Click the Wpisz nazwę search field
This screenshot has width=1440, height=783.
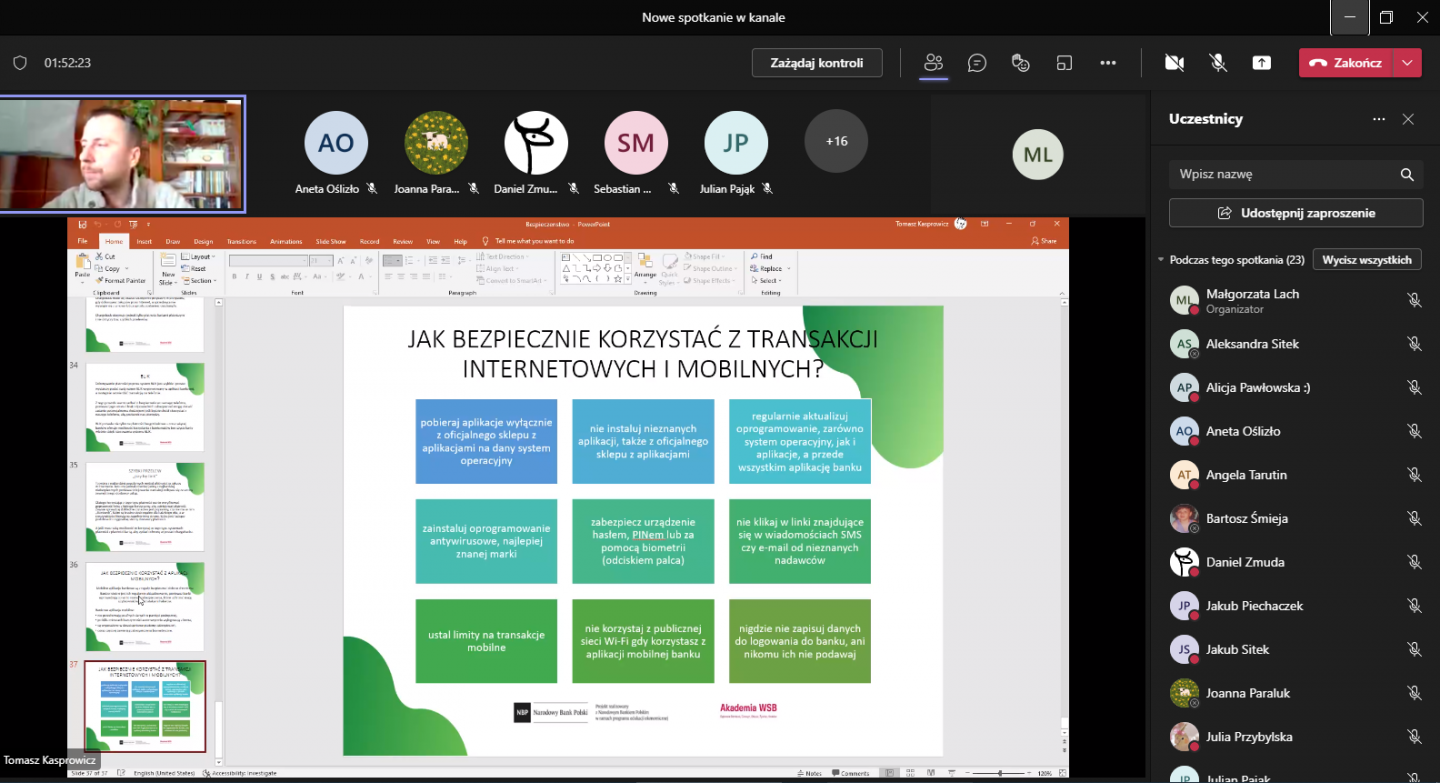coord(1296,174)
